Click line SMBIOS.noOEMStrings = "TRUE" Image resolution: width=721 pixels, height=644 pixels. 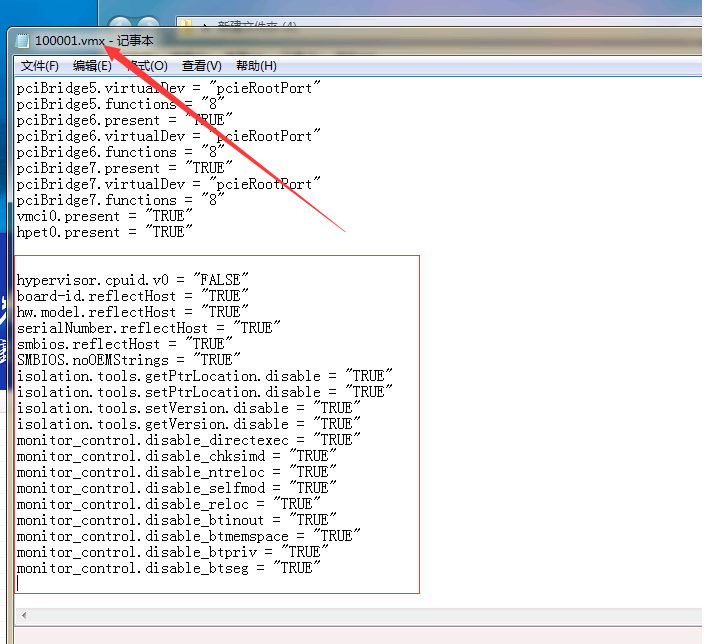129,360
